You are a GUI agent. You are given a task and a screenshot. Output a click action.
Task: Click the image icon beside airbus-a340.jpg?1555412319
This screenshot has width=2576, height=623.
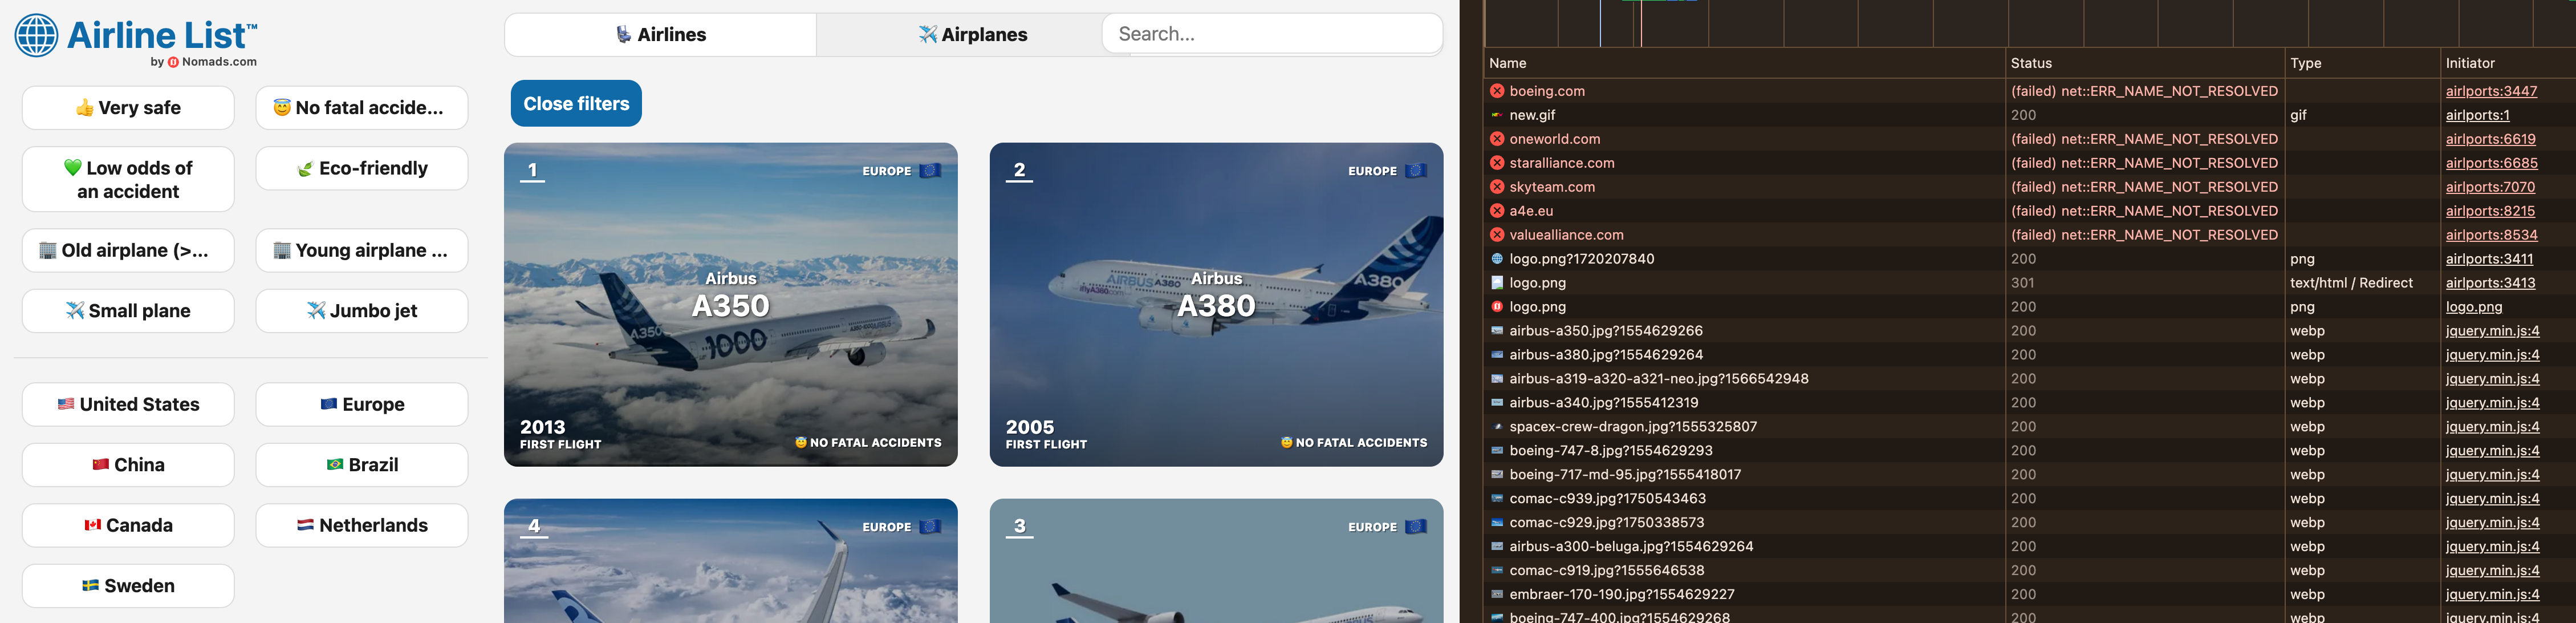pyautogui.click(x=1497, y=403)
